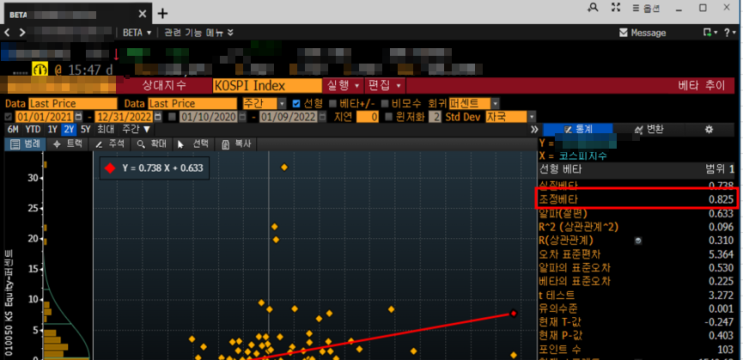The width and height of the screenshot is (743, 360).
Task: Click the 01/01/2021 start date field
Action: (x=45, y=117)
